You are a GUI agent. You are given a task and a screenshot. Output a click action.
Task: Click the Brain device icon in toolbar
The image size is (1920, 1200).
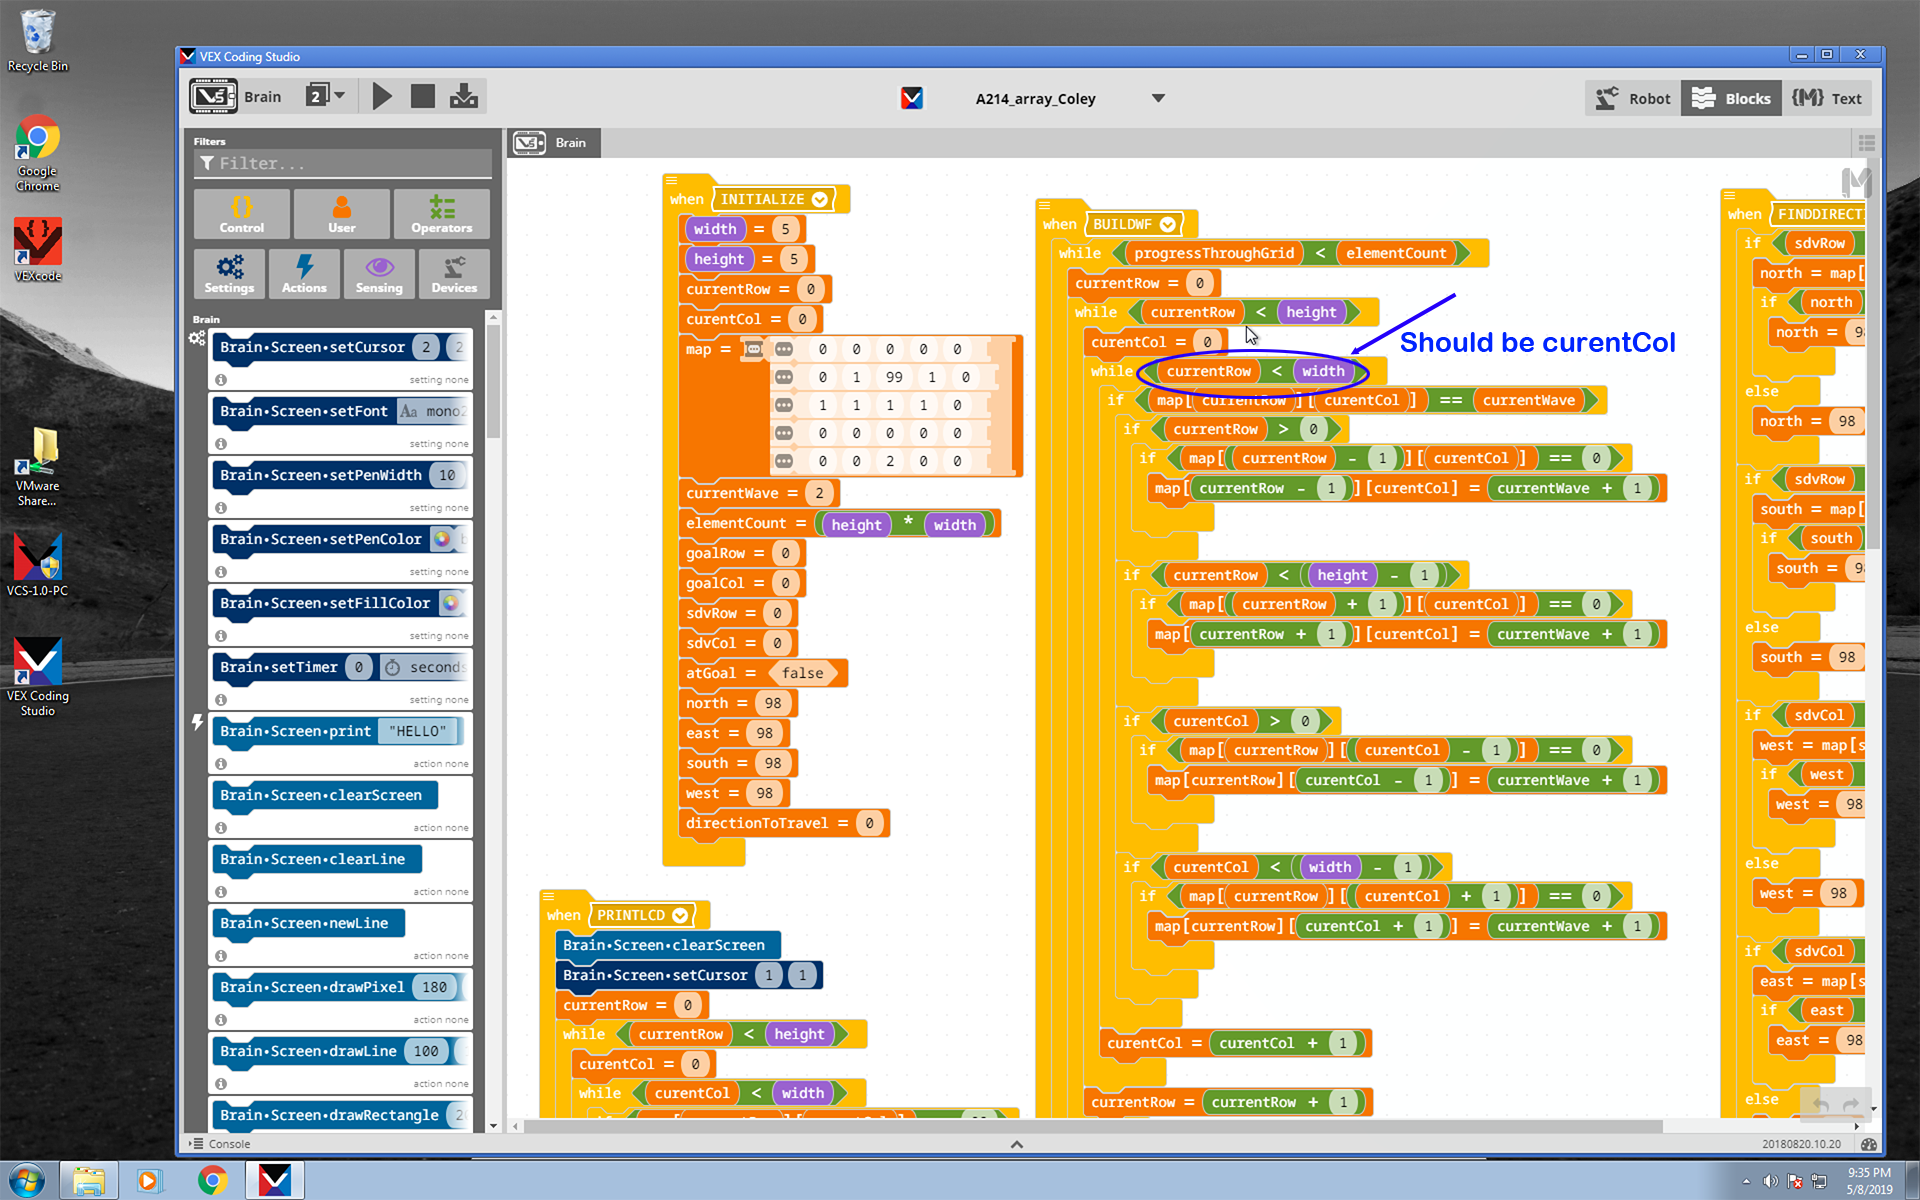click(213, 97)
